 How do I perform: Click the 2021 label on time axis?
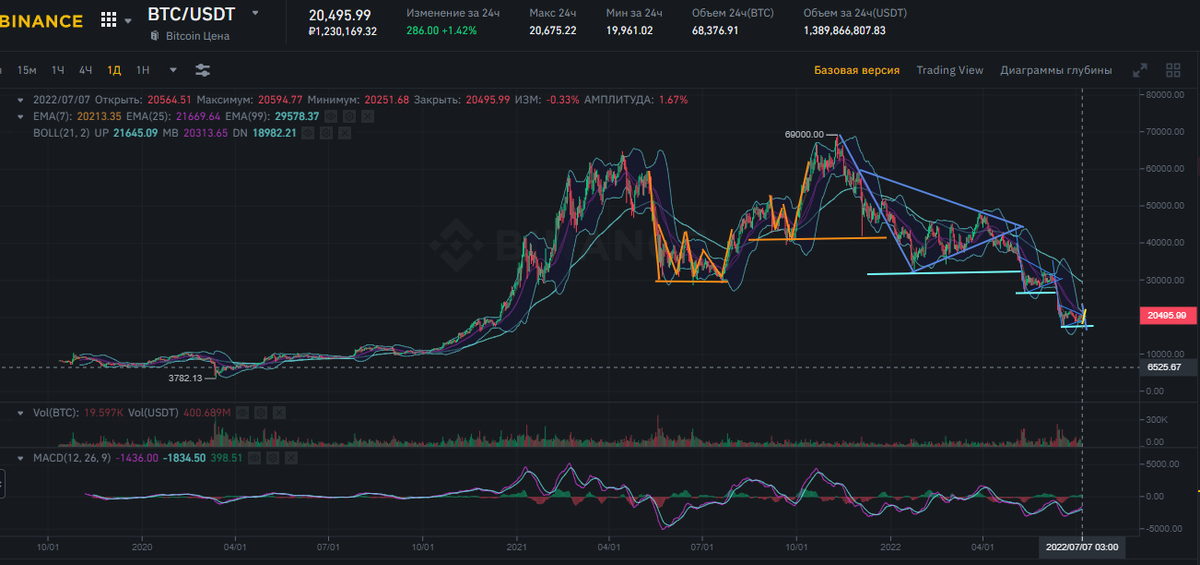pos(516,547)
